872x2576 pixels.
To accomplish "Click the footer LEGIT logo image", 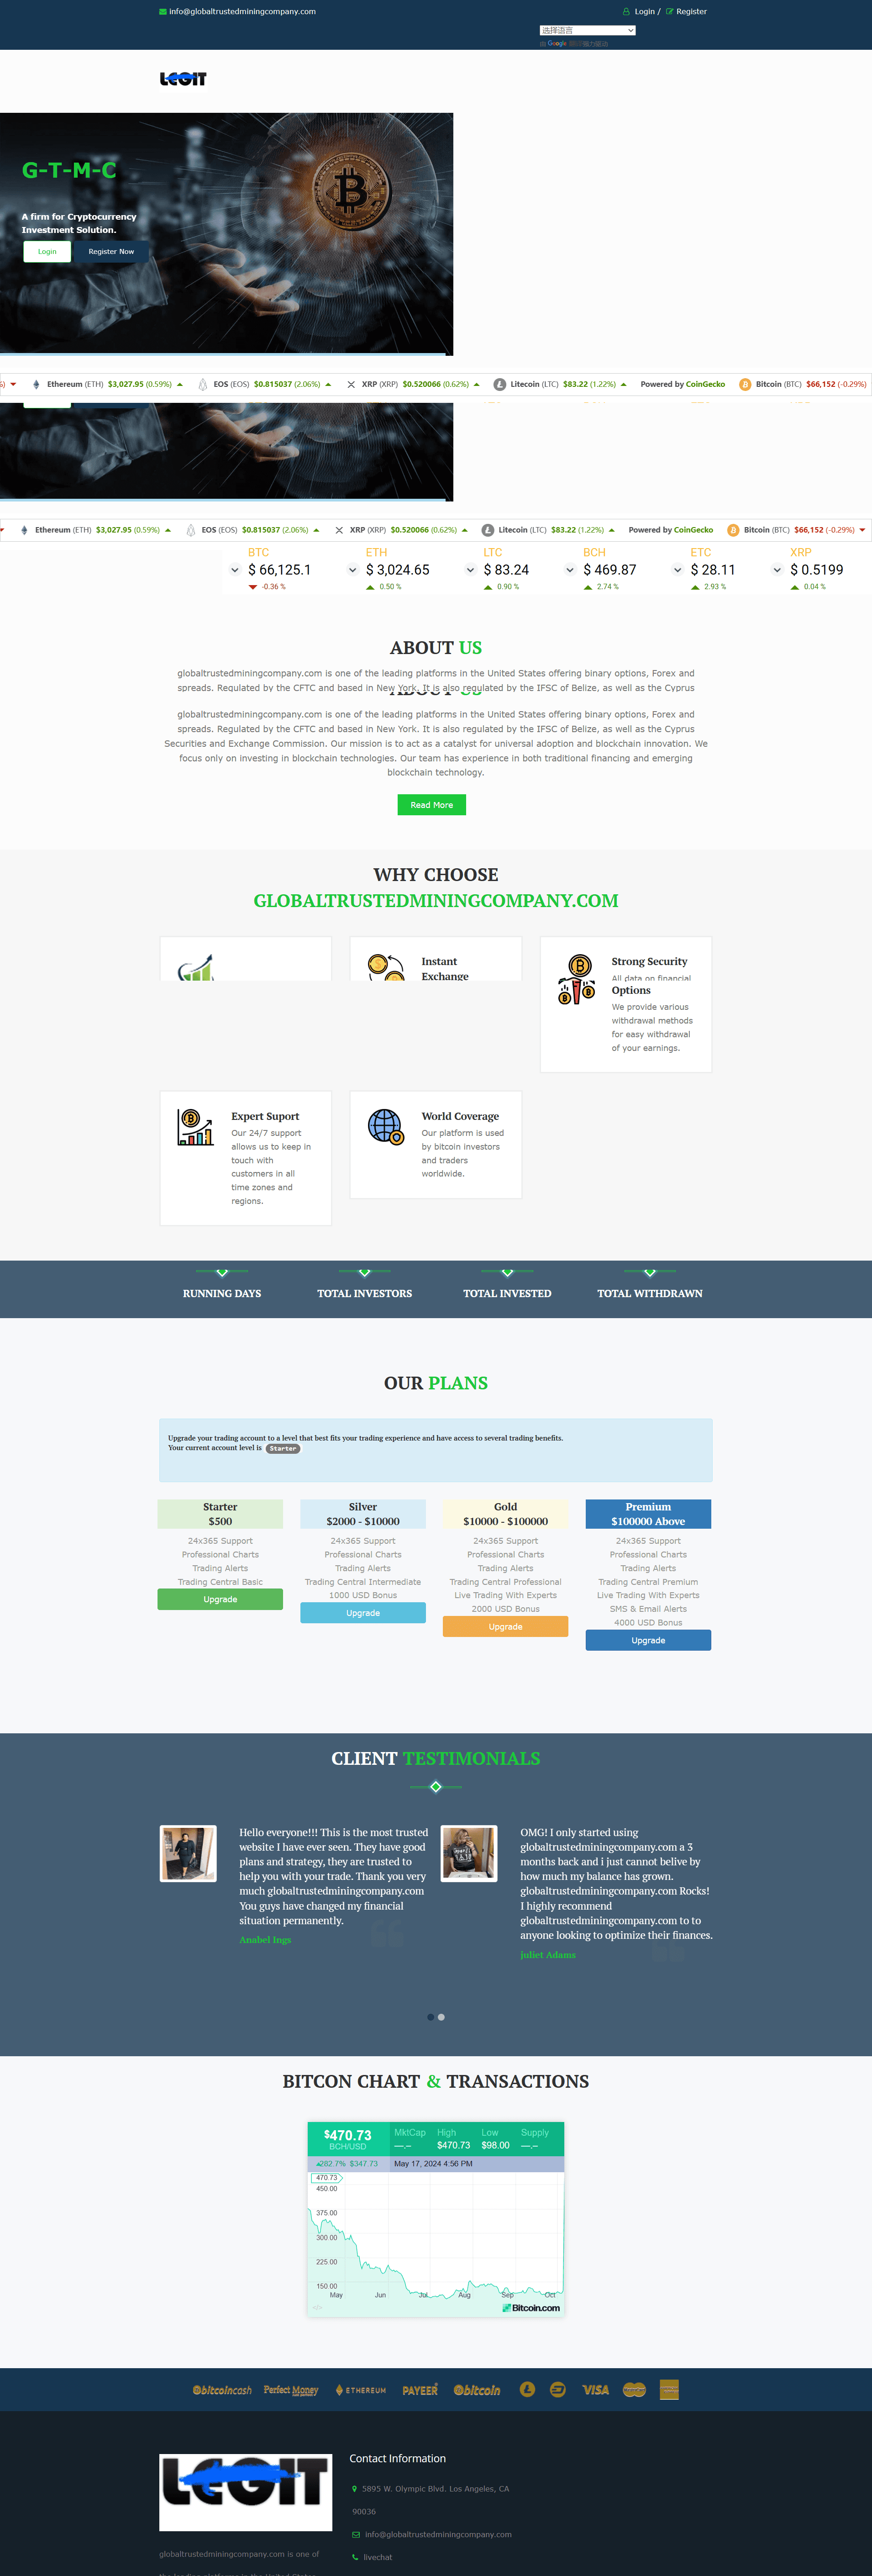I will click(246, 2492).
